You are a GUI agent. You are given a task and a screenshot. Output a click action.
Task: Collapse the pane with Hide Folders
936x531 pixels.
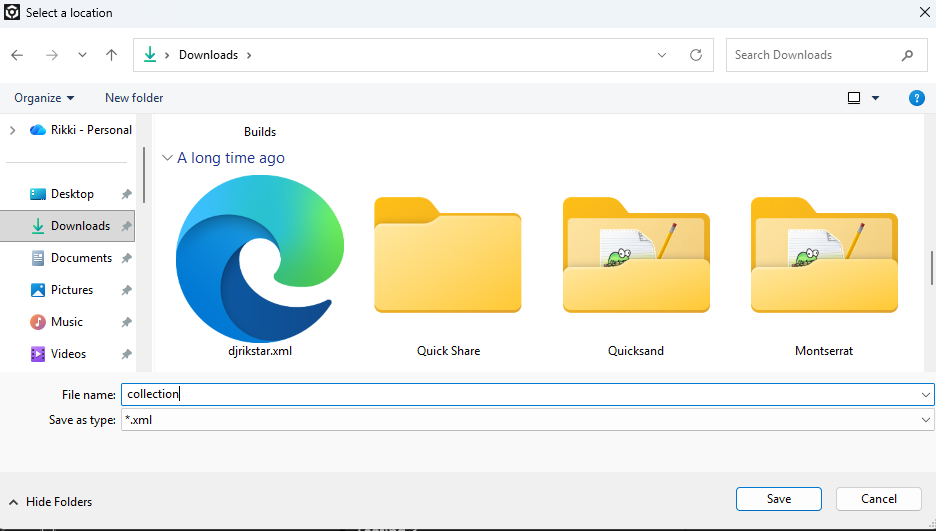coord(51,502)
